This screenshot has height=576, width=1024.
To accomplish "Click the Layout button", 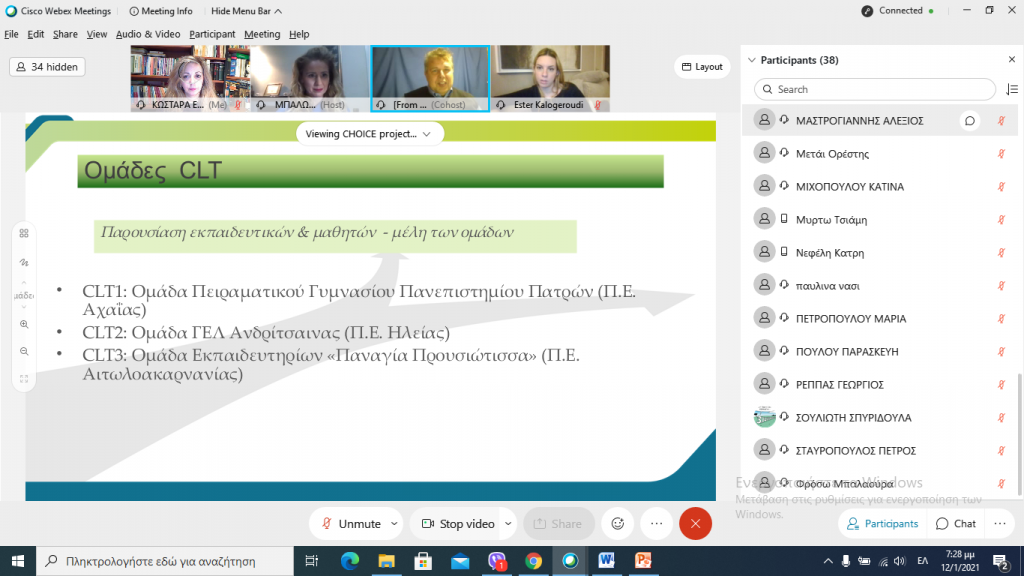I will (701, 67).
